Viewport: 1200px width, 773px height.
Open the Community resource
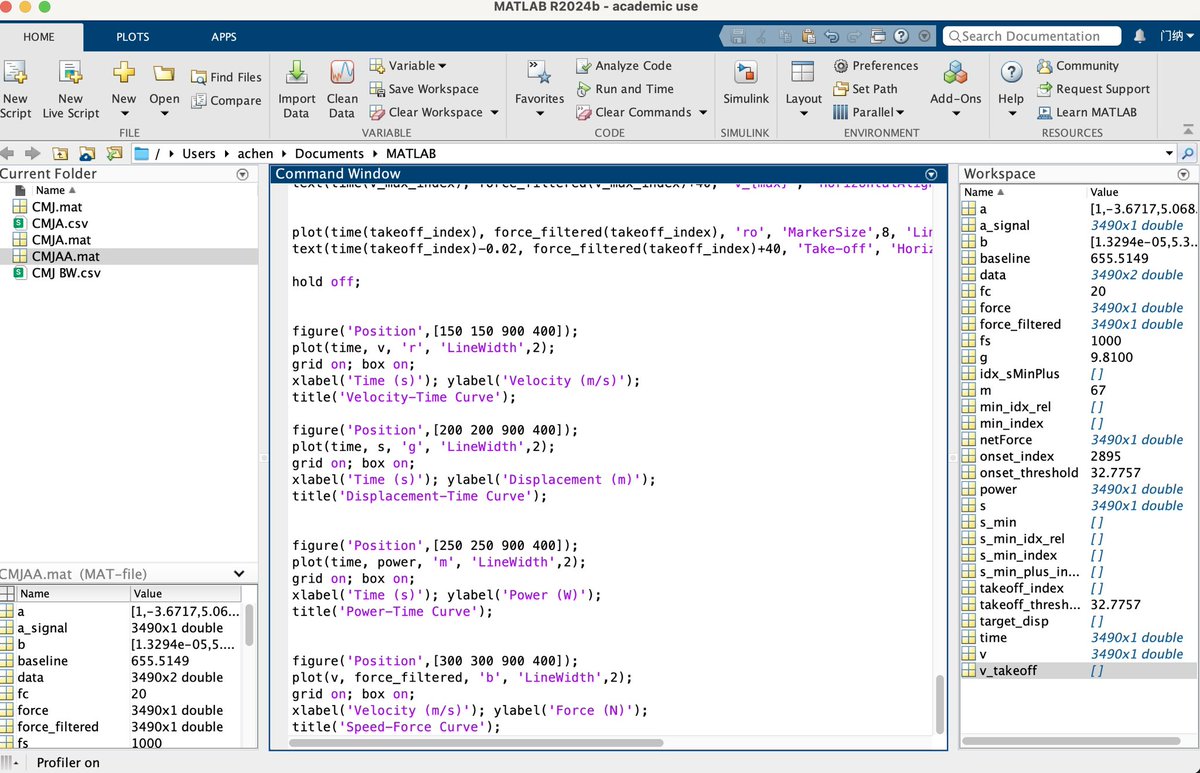[x=1078, y=66]
